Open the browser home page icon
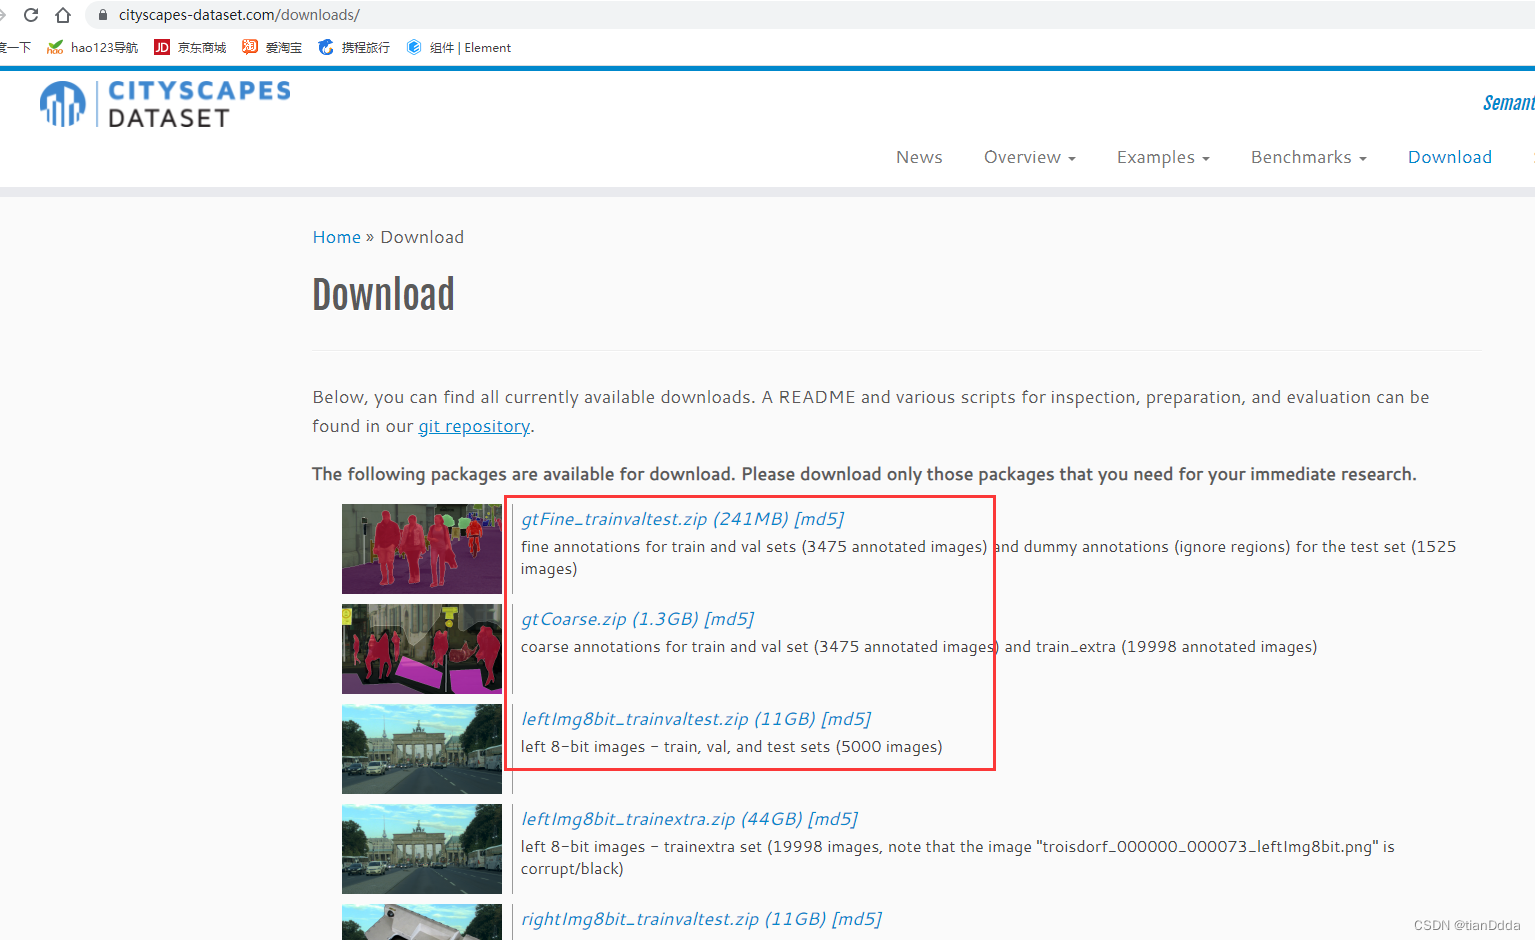This screenshot has height=940, width=1535. (x=62, y=14)
